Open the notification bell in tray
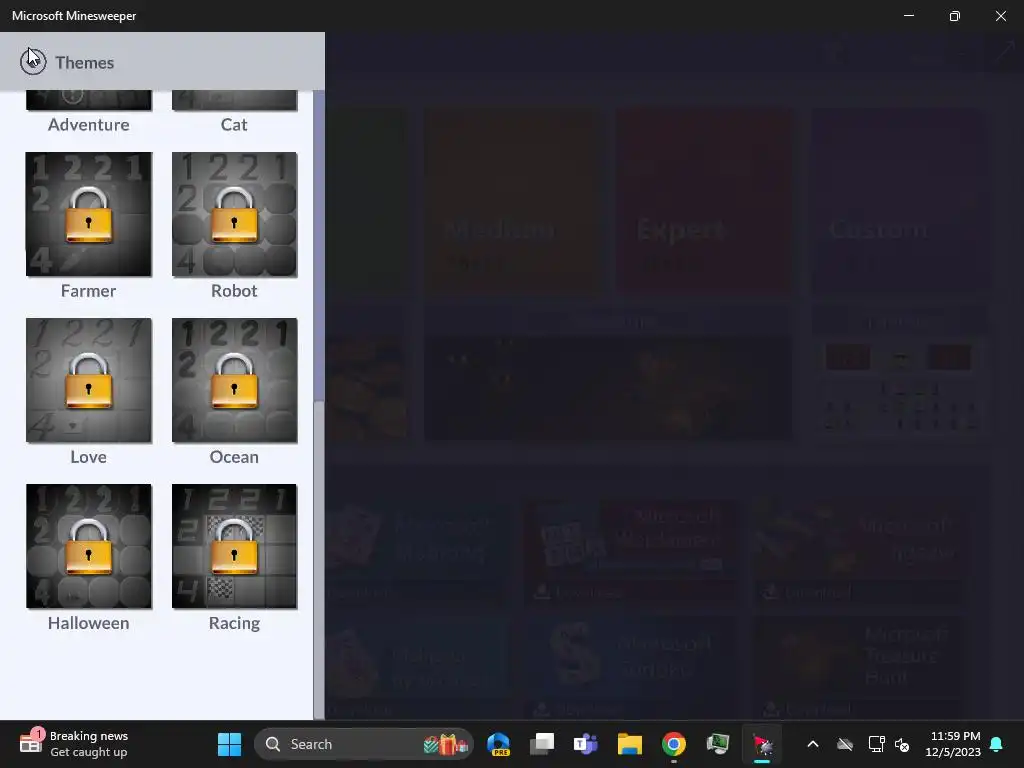 click(997, 744)
